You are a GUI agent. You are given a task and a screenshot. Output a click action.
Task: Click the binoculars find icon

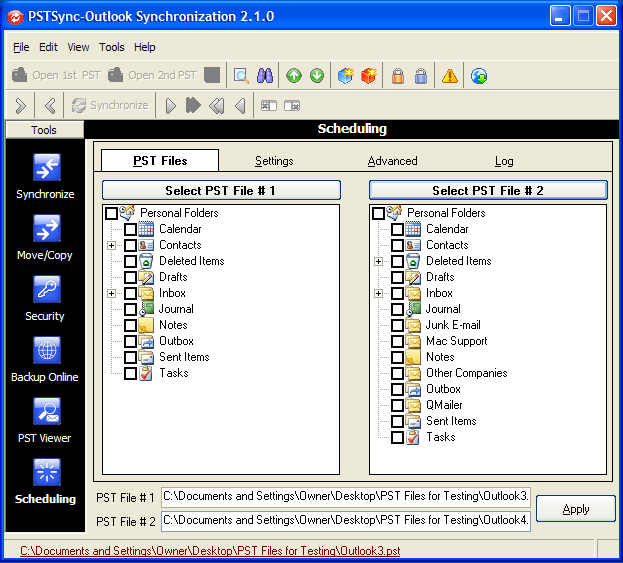pyautogui.click(x=265, y=75)
